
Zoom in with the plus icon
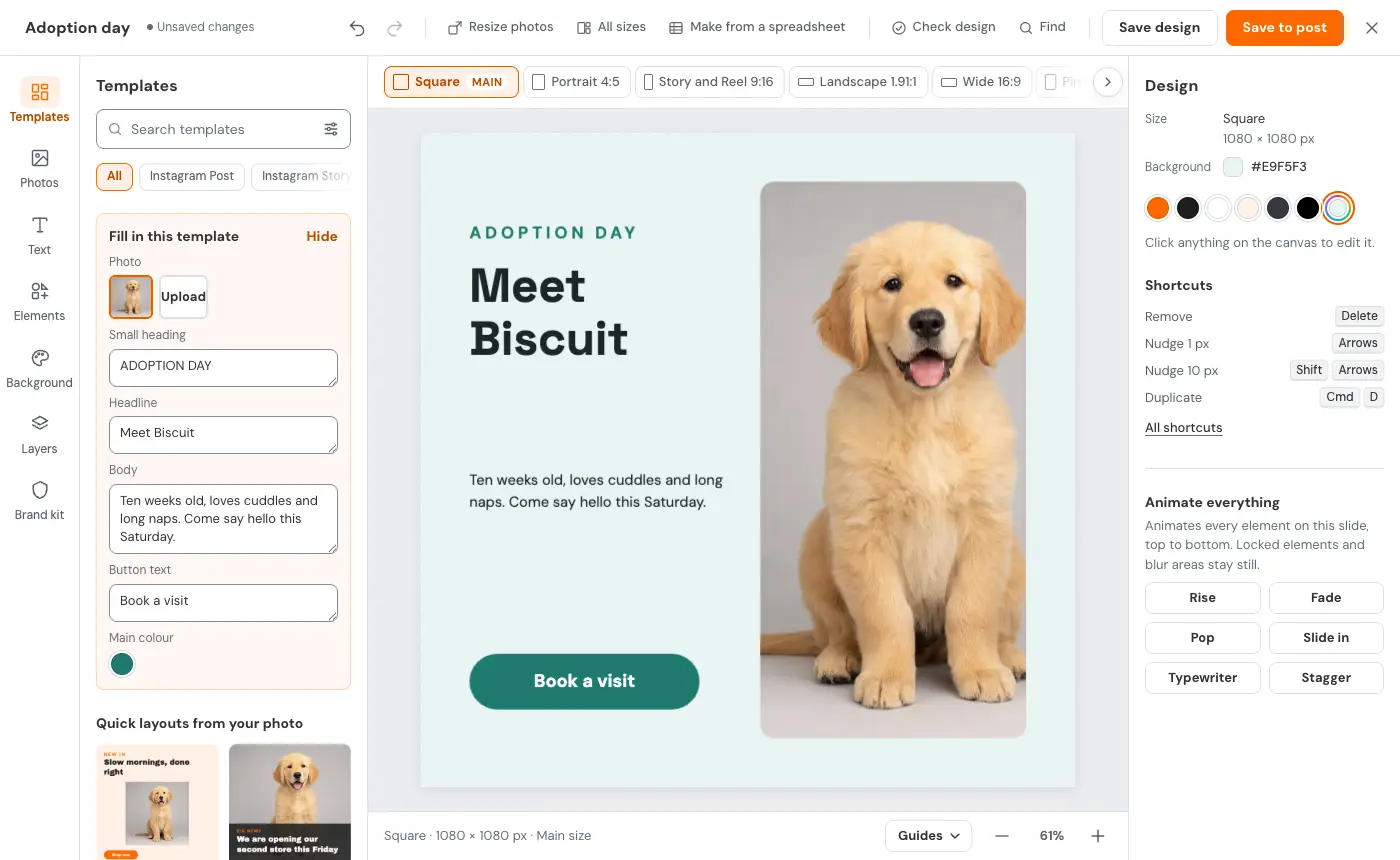(x=1098, y=836)
